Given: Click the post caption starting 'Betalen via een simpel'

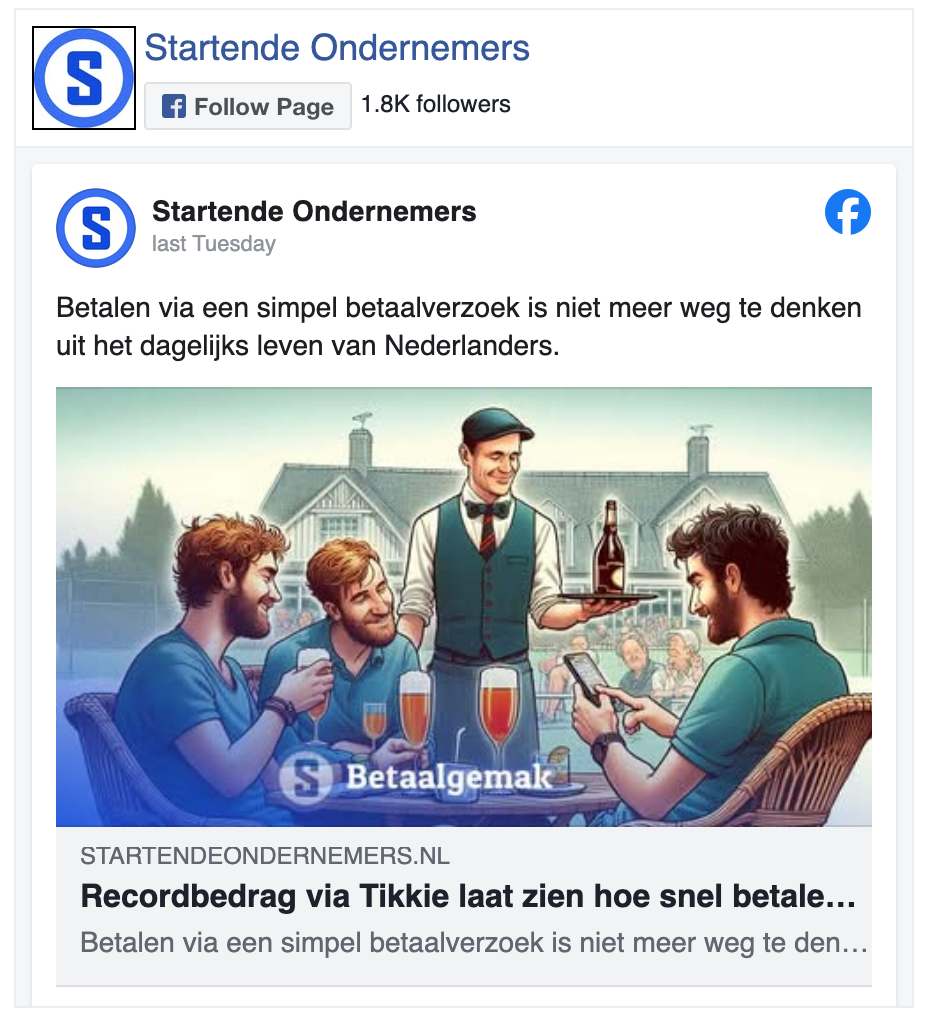Looking at the screenshot, I should [459, 326].
